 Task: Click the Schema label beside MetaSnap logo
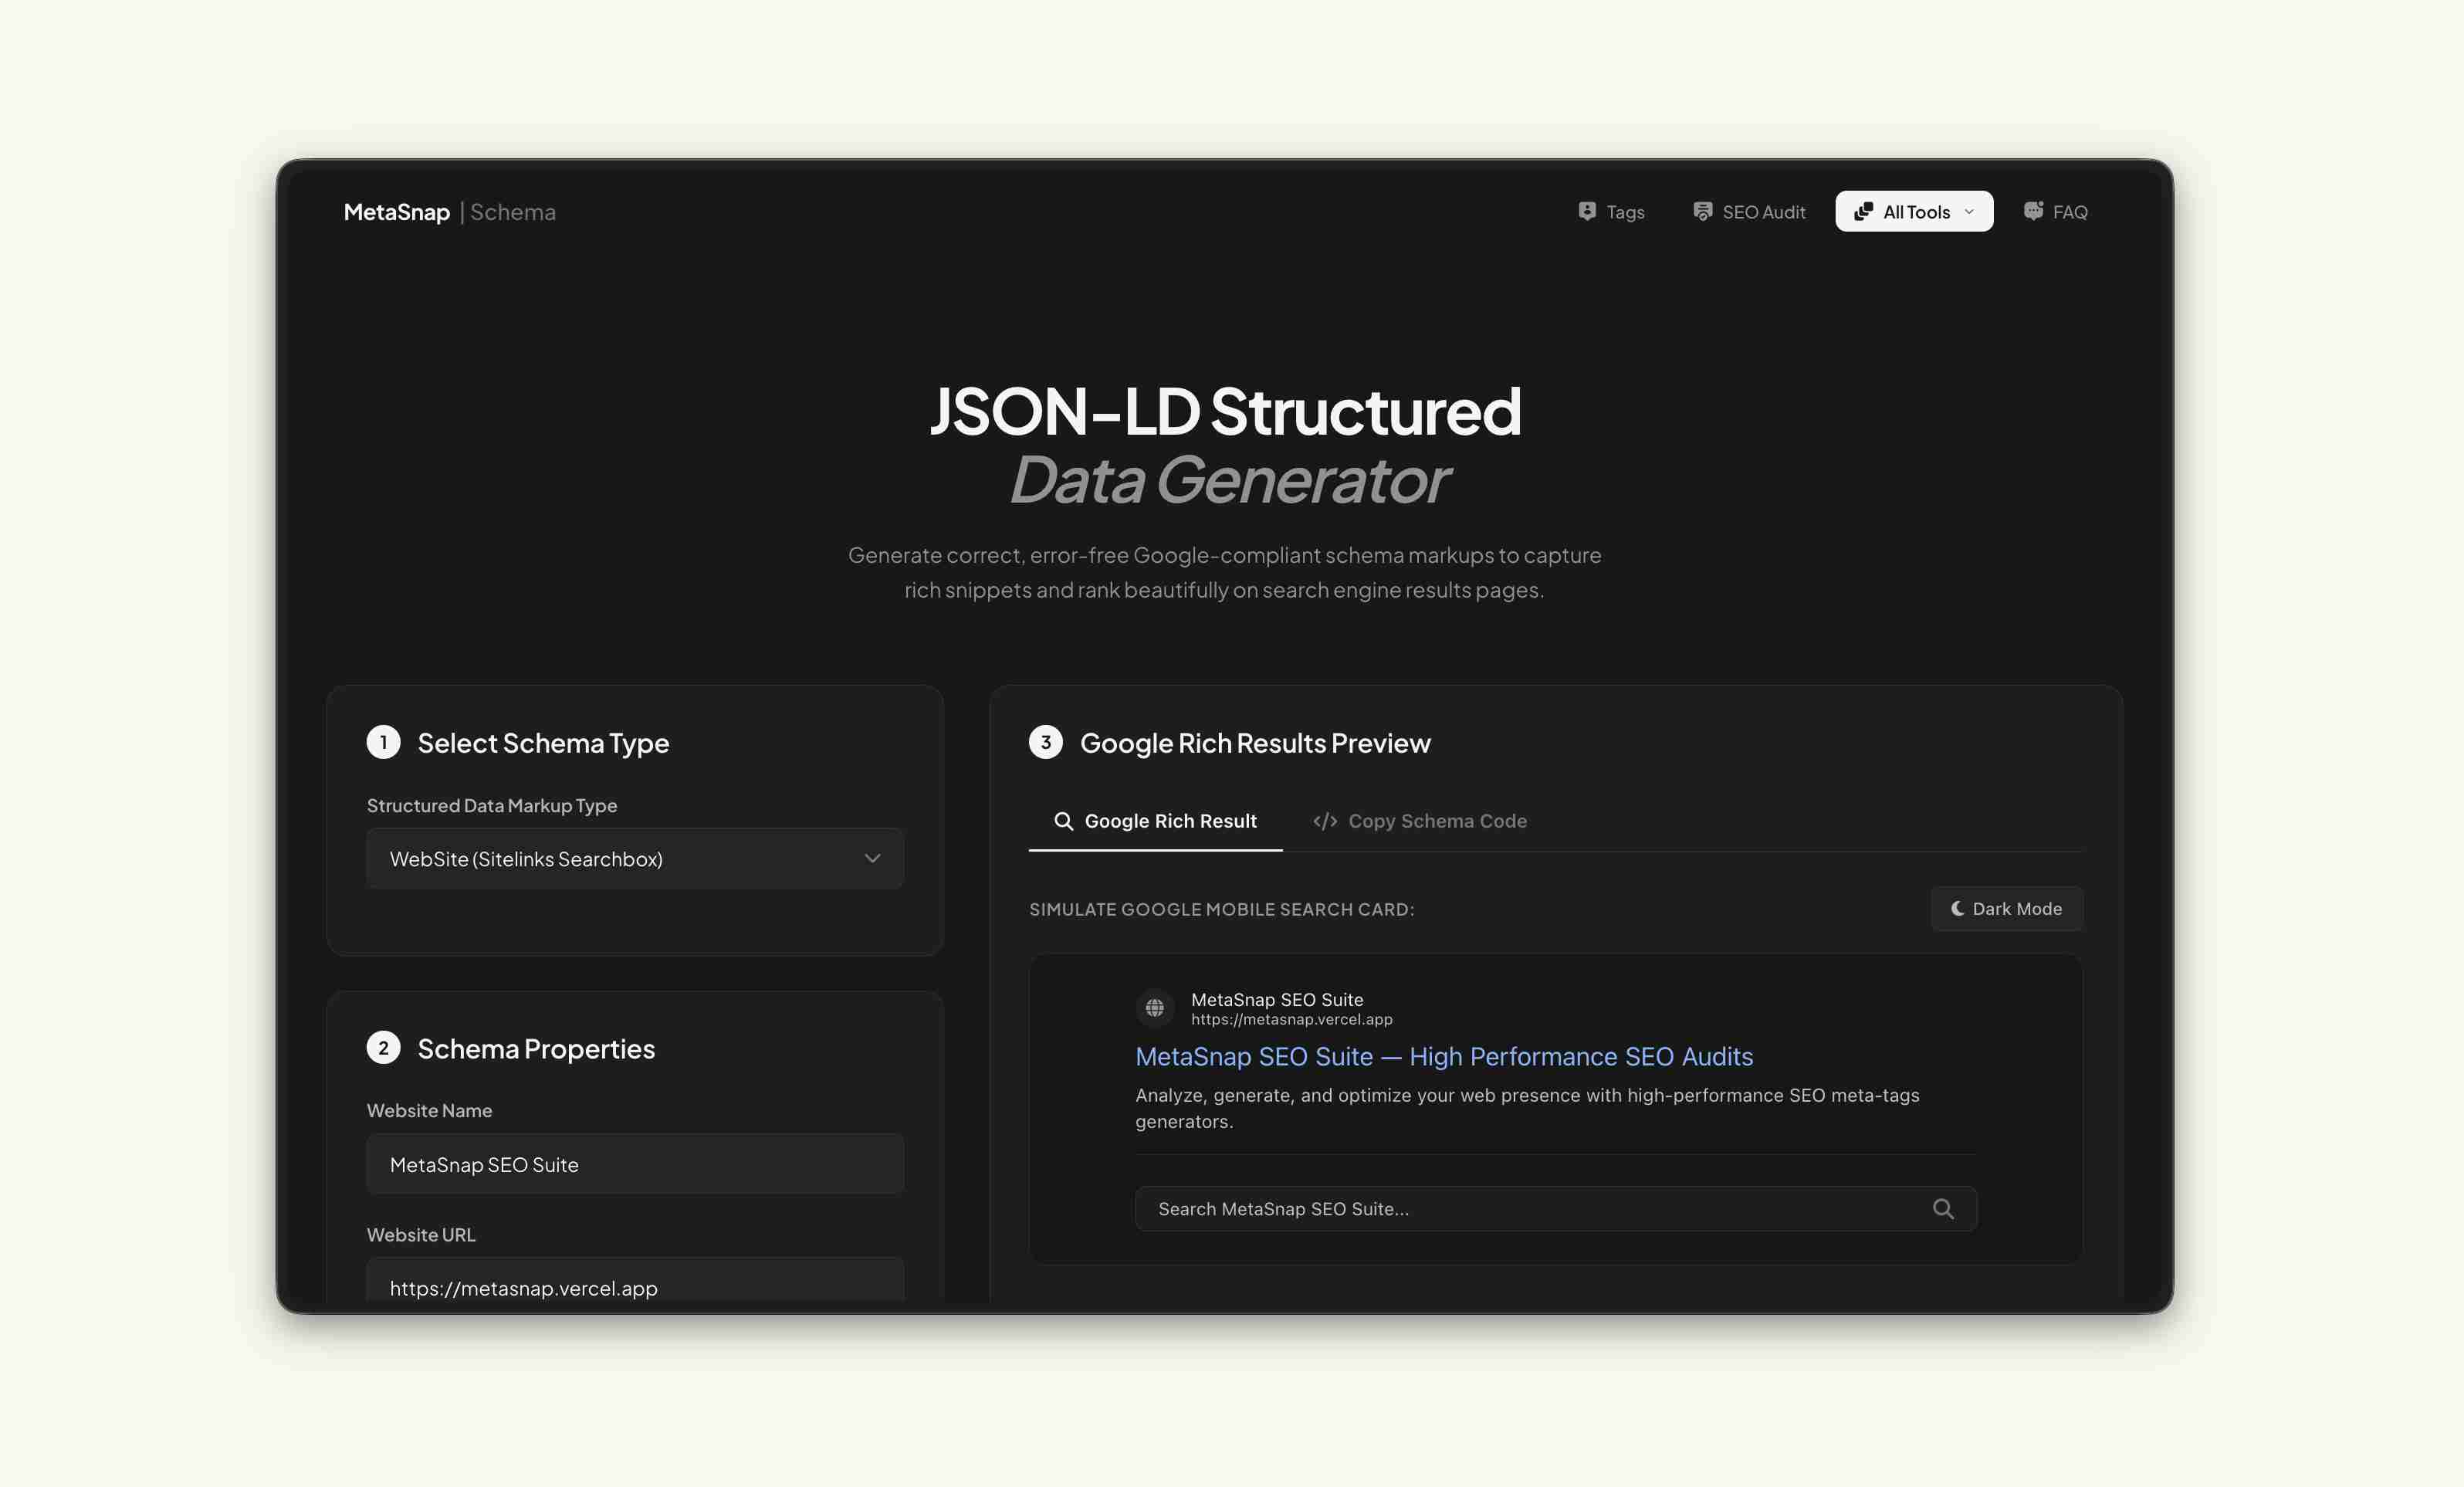pos(513,212)
